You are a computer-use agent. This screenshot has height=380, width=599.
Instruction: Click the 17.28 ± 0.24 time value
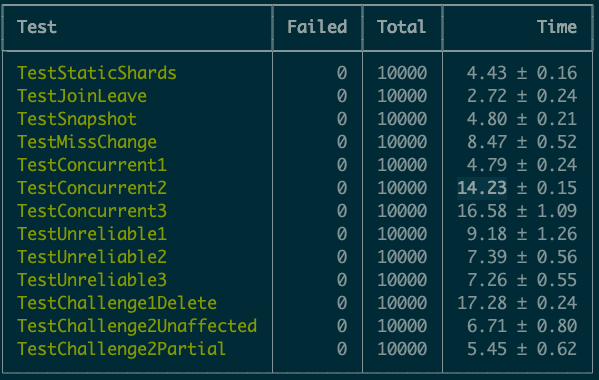[x=517, y=303]
